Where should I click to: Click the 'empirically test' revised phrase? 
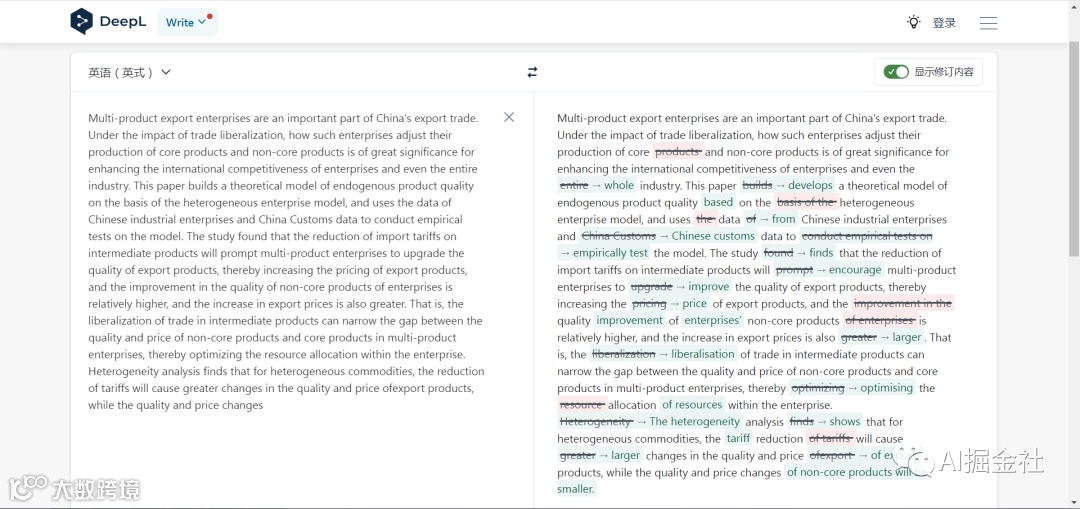point(610,253)
